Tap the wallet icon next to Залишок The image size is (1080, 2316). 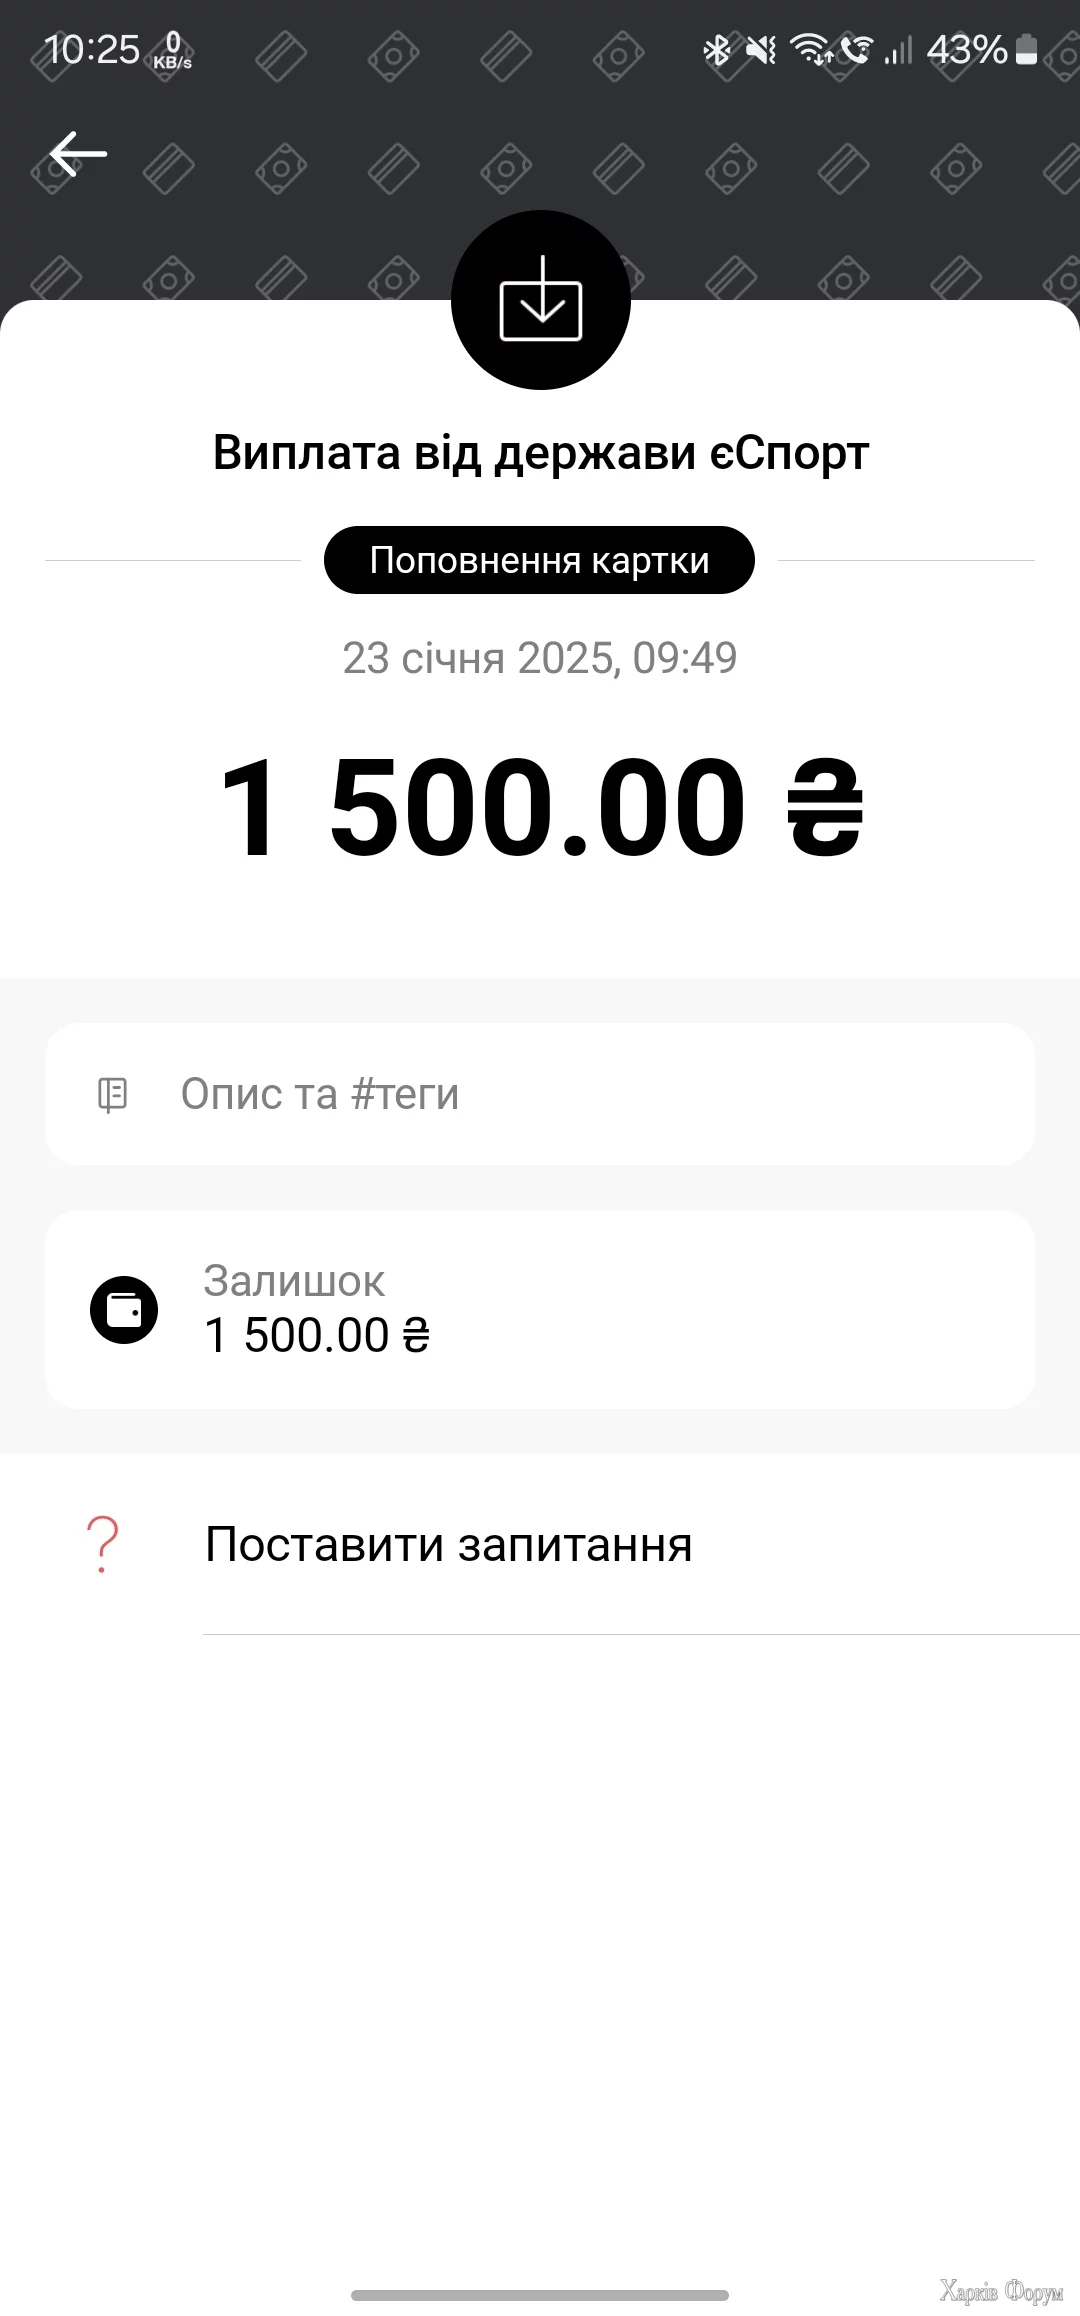[124, 1310]
